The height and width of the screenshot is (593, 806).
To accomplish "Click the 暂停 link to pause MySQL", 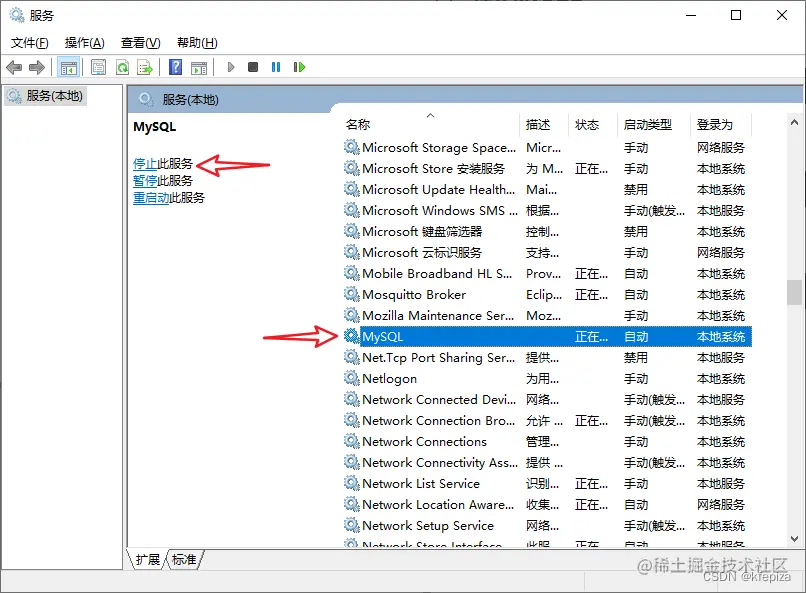I will point(145,181).
